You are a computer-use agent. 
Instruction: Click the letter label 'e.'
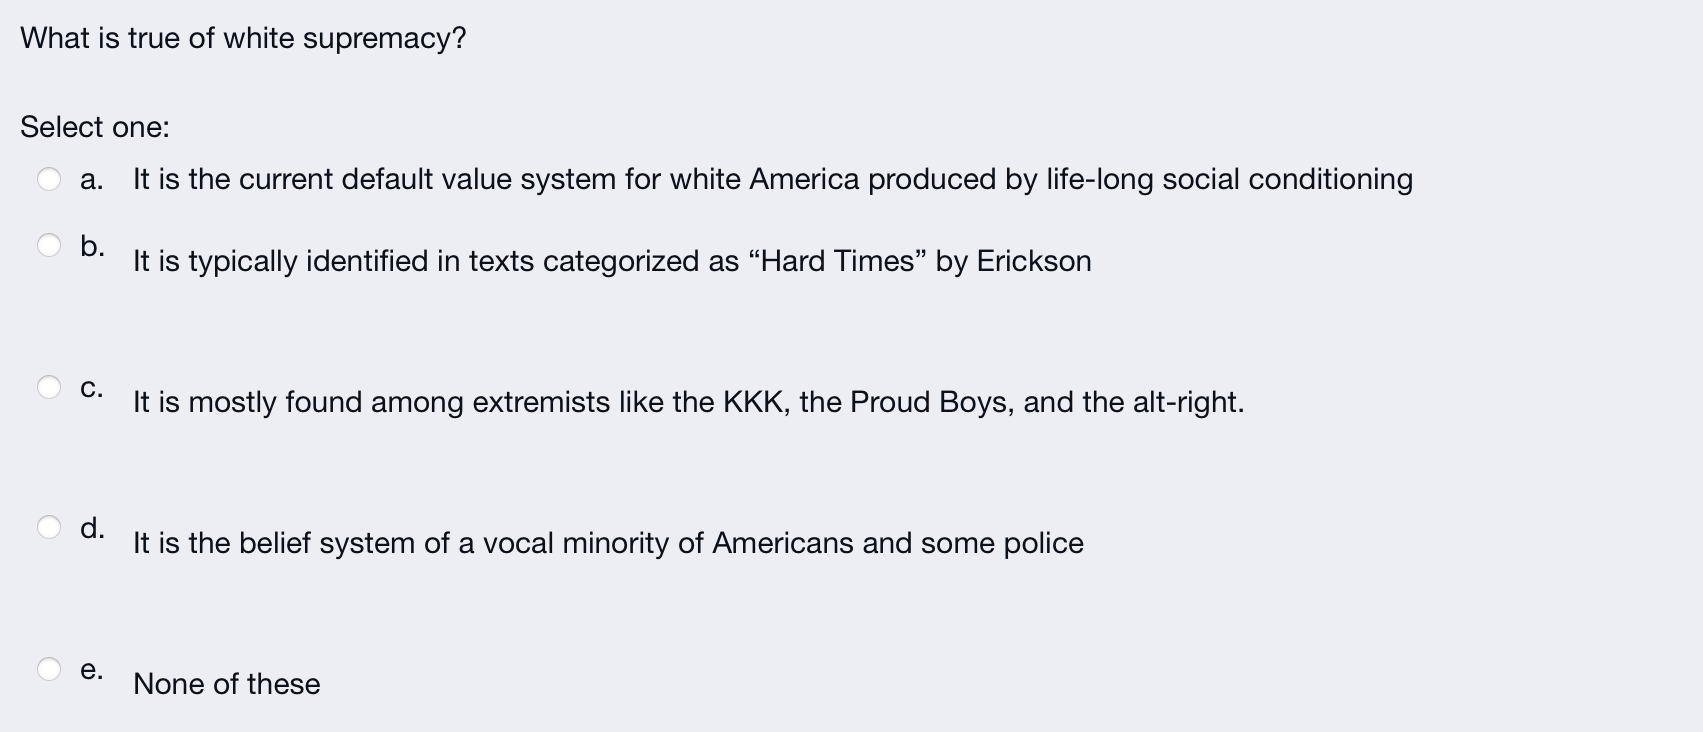tap(91, 670)
